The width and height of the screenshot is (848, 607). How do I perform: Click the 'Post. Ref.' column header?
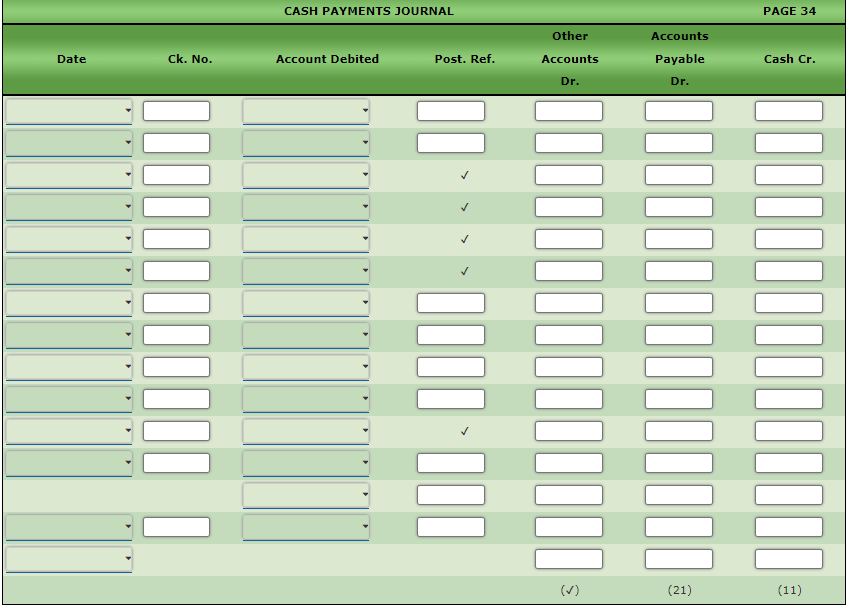[x=465, y=58]
